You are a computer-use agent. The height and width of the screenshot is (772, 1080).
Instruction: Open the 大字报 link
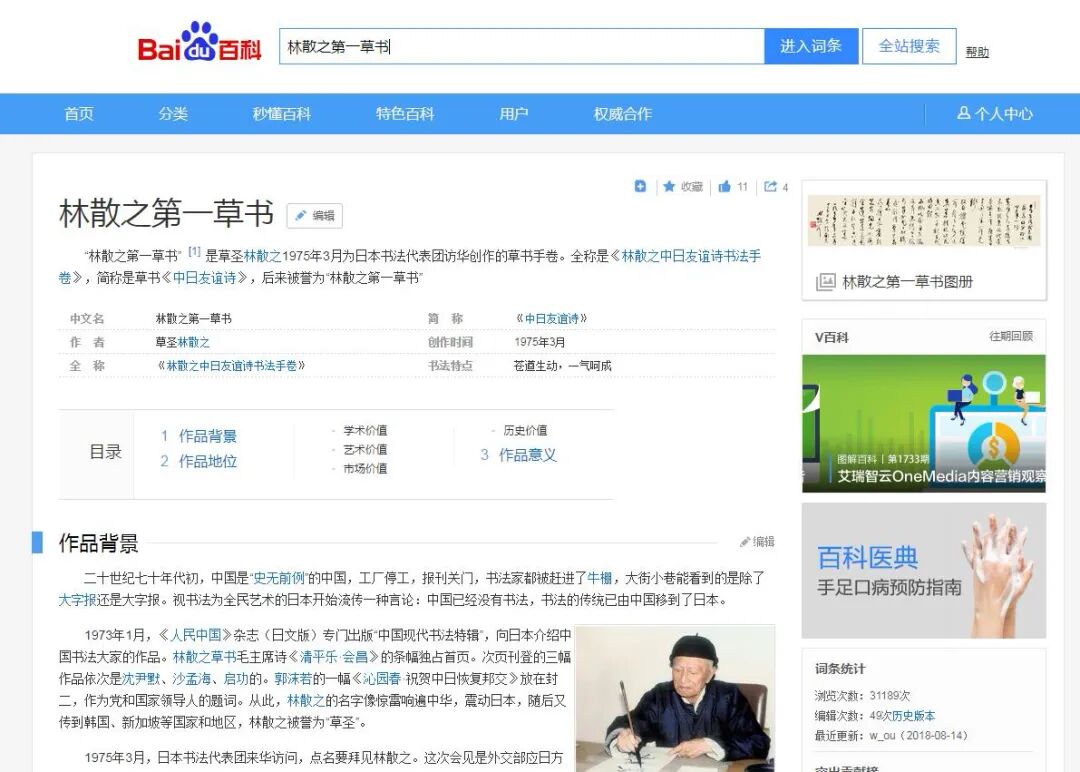pos(77,599)
